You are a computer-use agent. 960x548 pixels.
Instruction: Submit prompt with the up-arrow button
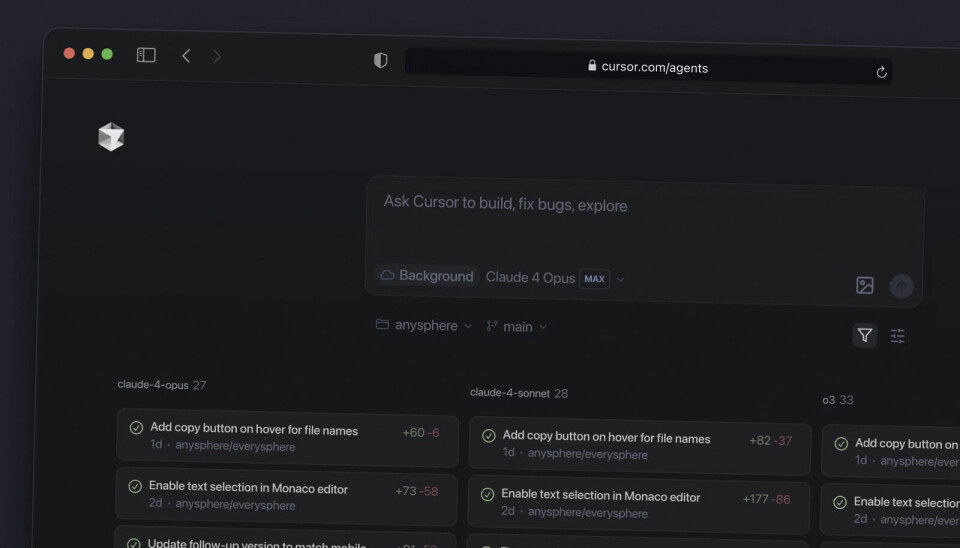click(901, 286)
